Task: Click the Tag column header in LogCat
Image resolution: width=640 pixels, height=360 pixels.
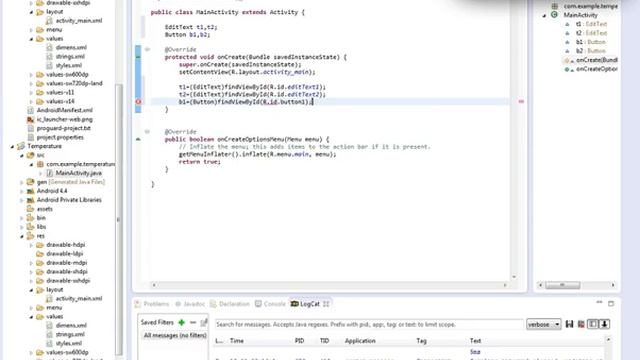Action: (421, 340)
